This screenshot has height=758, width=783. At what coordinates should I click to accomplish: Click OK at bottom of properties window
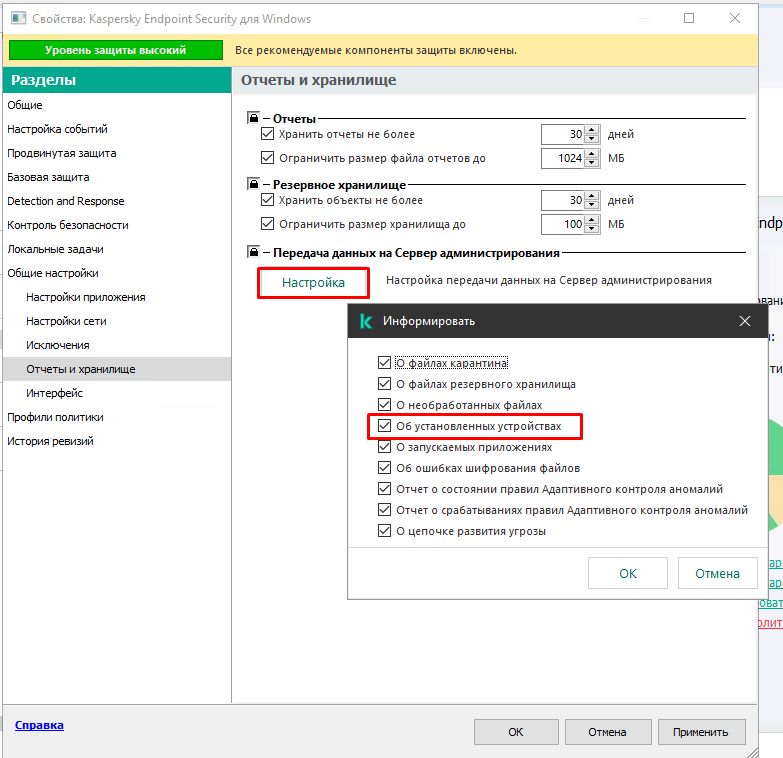click(x=516, y=732)
